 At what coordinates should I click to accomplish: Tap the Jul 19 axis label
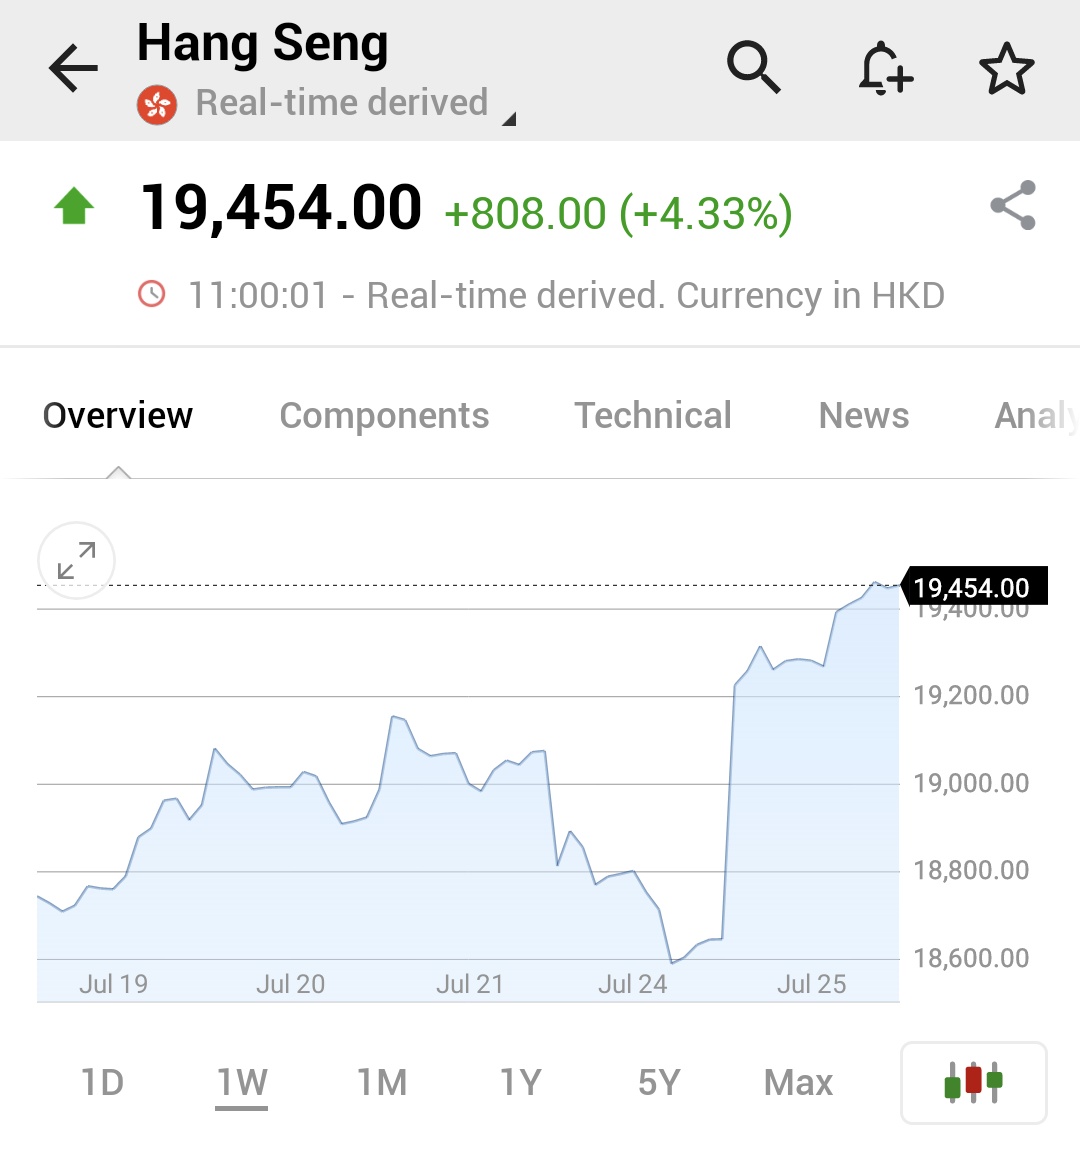click(113, 984)
